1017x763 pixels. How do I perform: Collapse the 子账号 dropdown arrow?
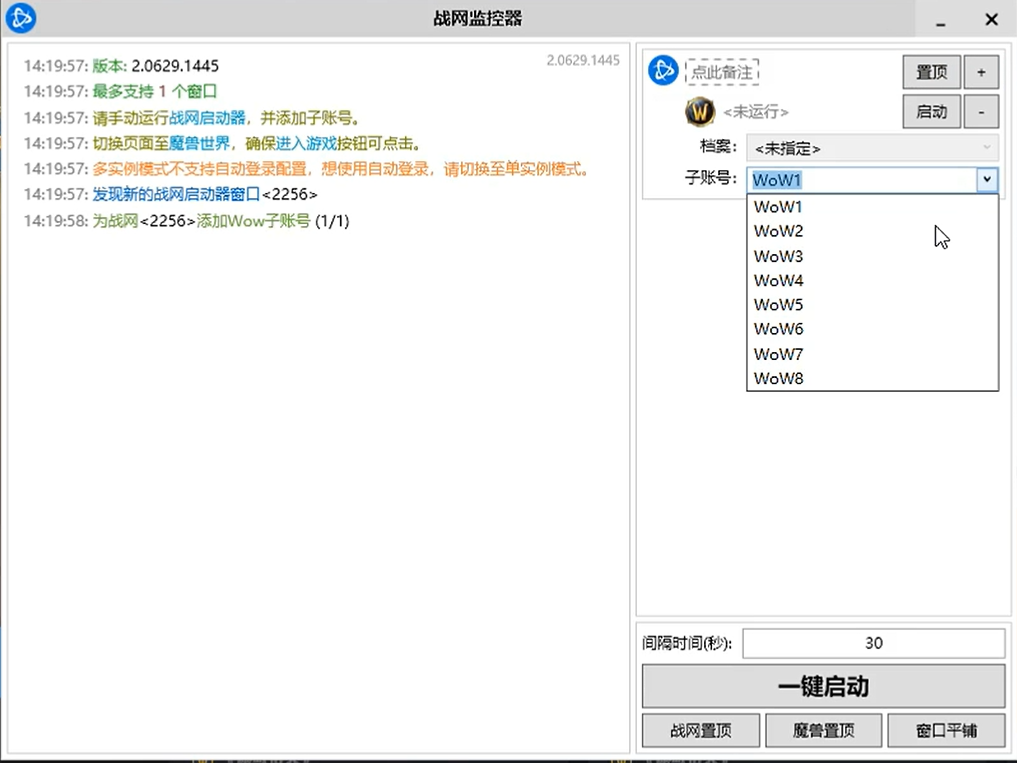point(987,179)
